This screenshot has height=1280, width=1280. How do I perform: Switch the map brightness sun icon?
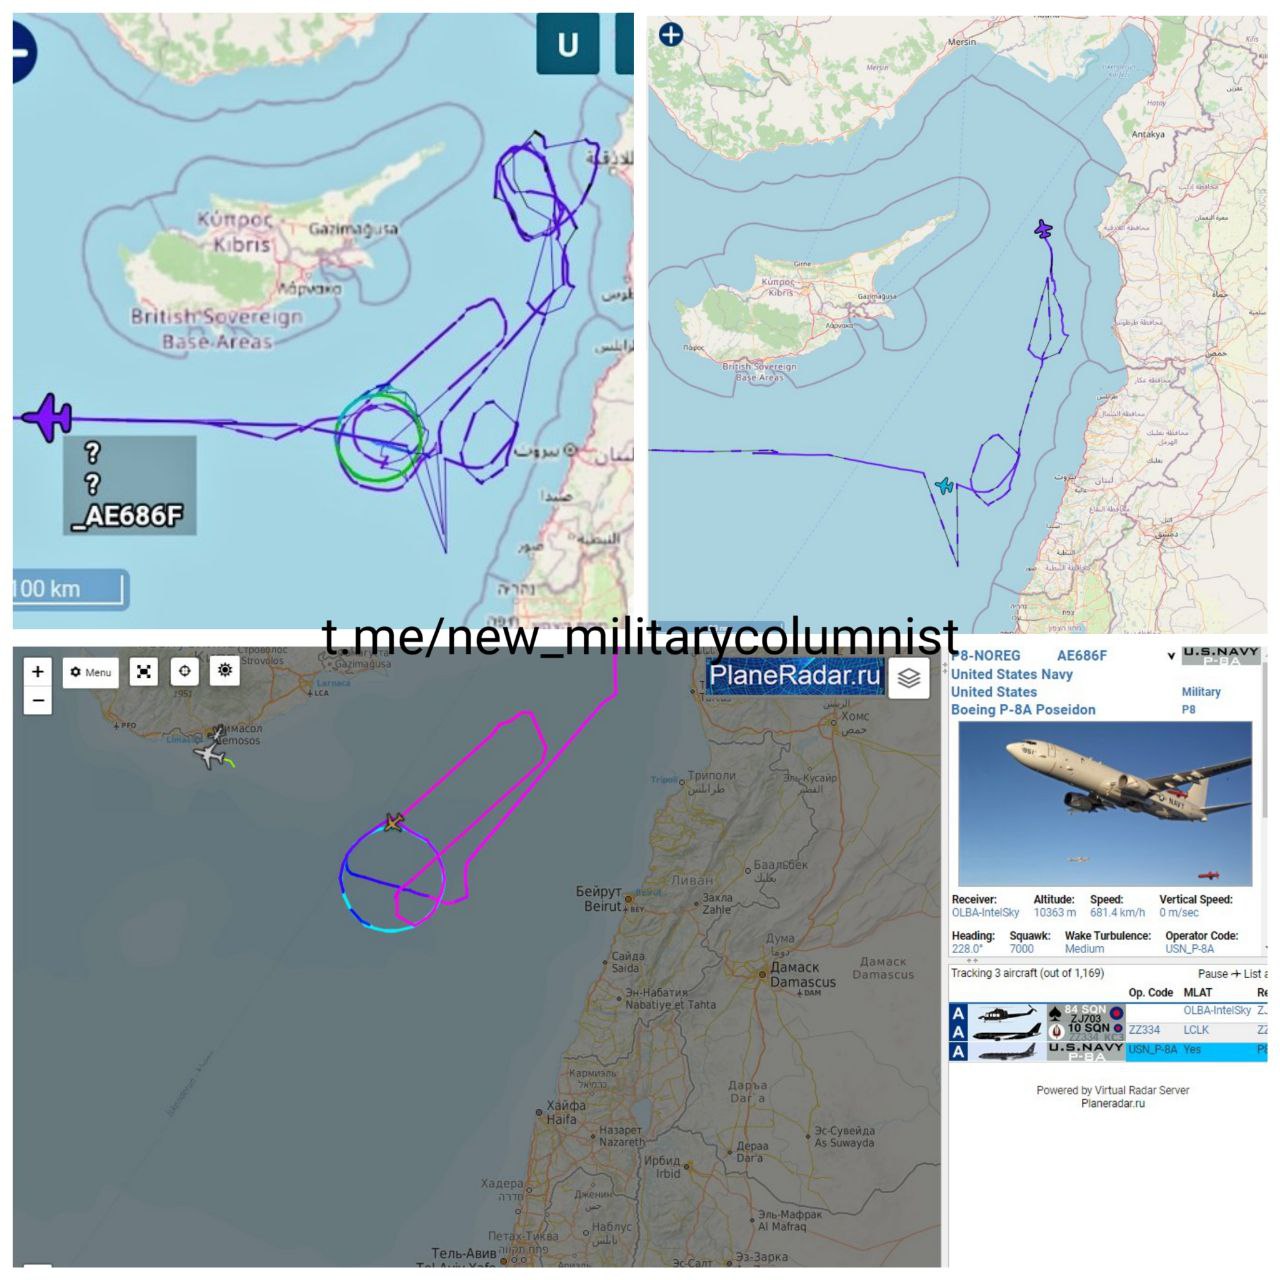(224, 671)
